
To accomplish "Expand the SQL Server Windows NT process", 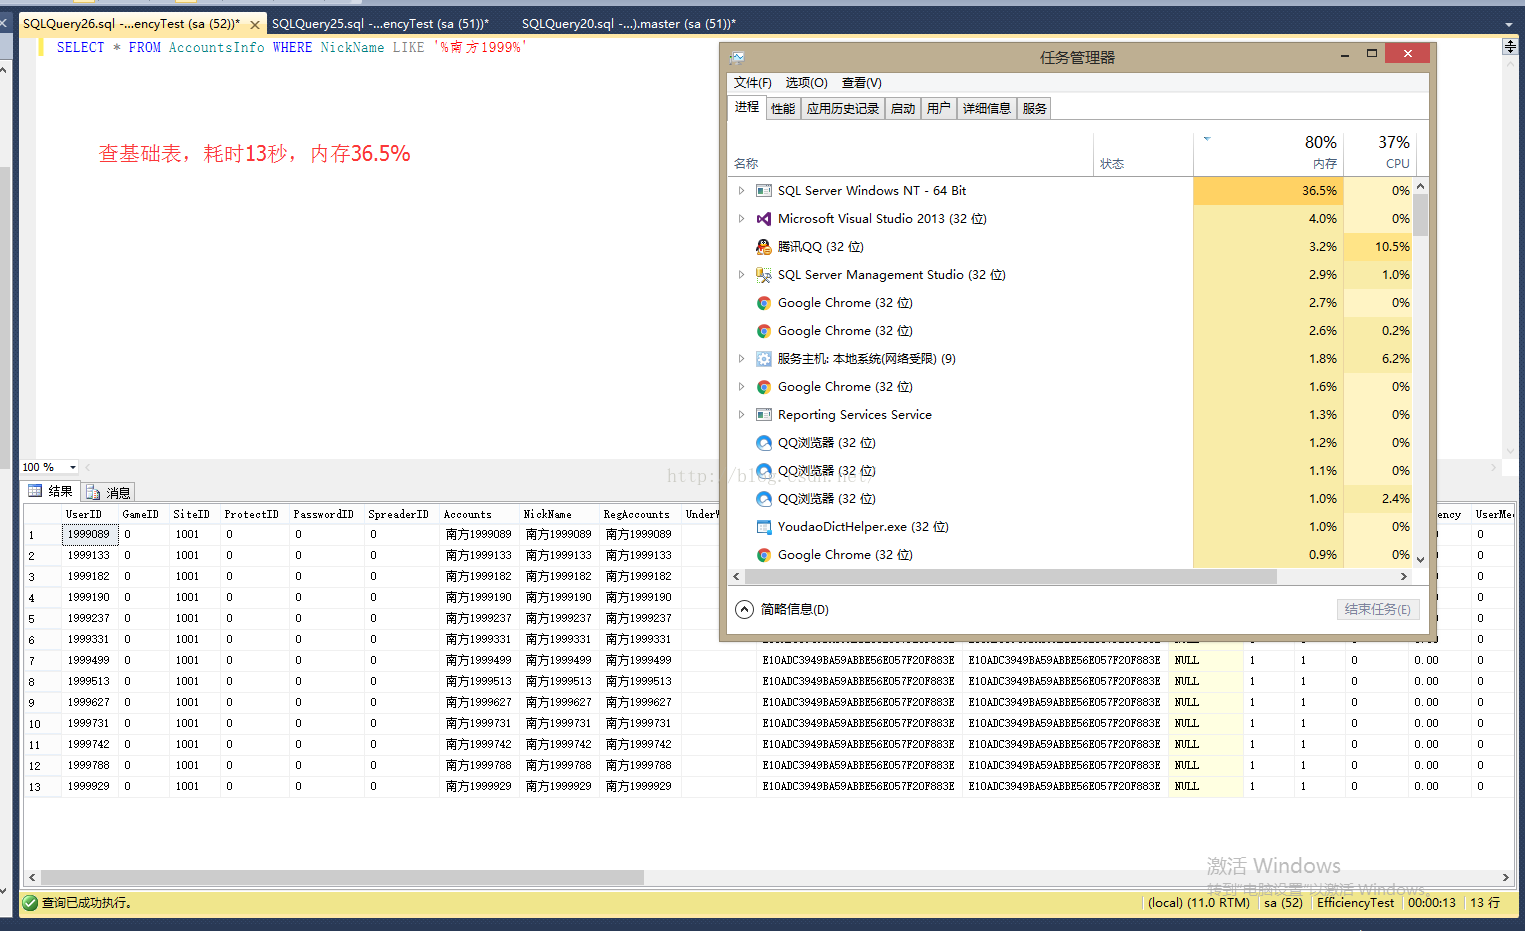I will click(741, 190).
